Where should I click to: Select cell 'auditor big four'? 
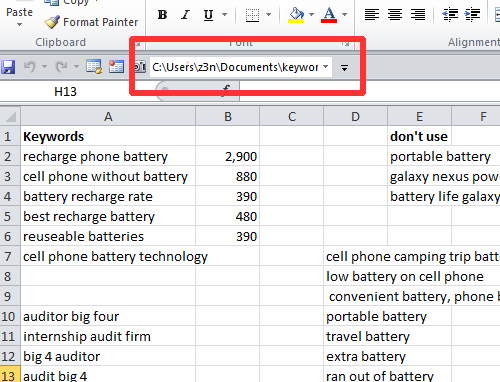[108, 317]
